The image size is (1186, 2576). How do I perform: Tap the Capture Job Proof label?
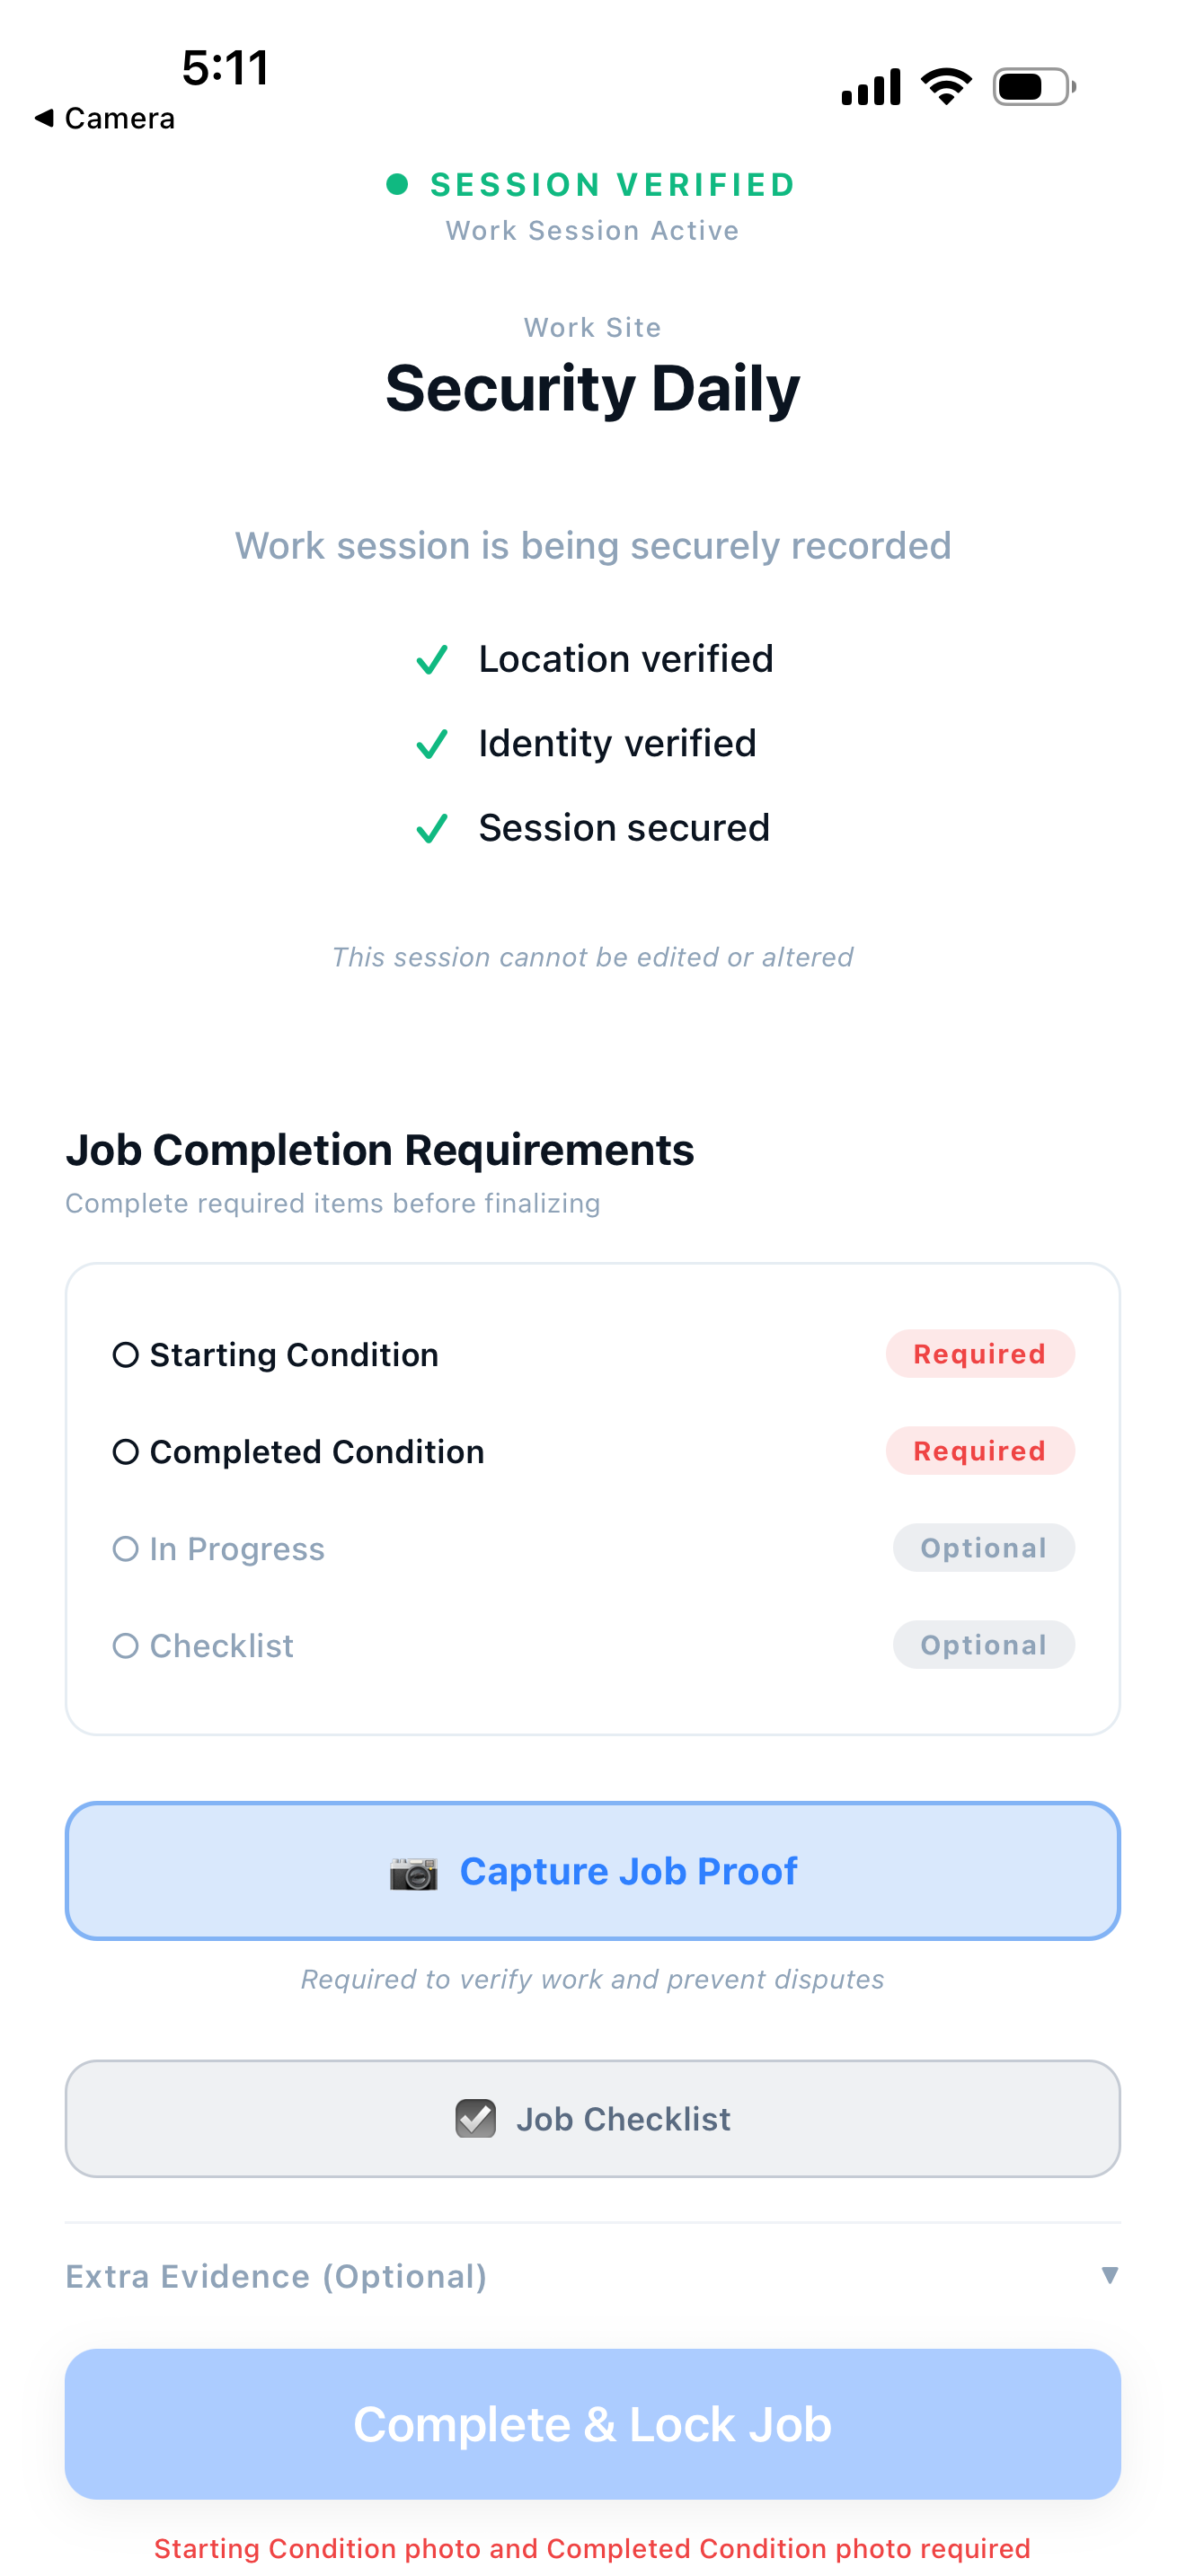coord(628,1872)
